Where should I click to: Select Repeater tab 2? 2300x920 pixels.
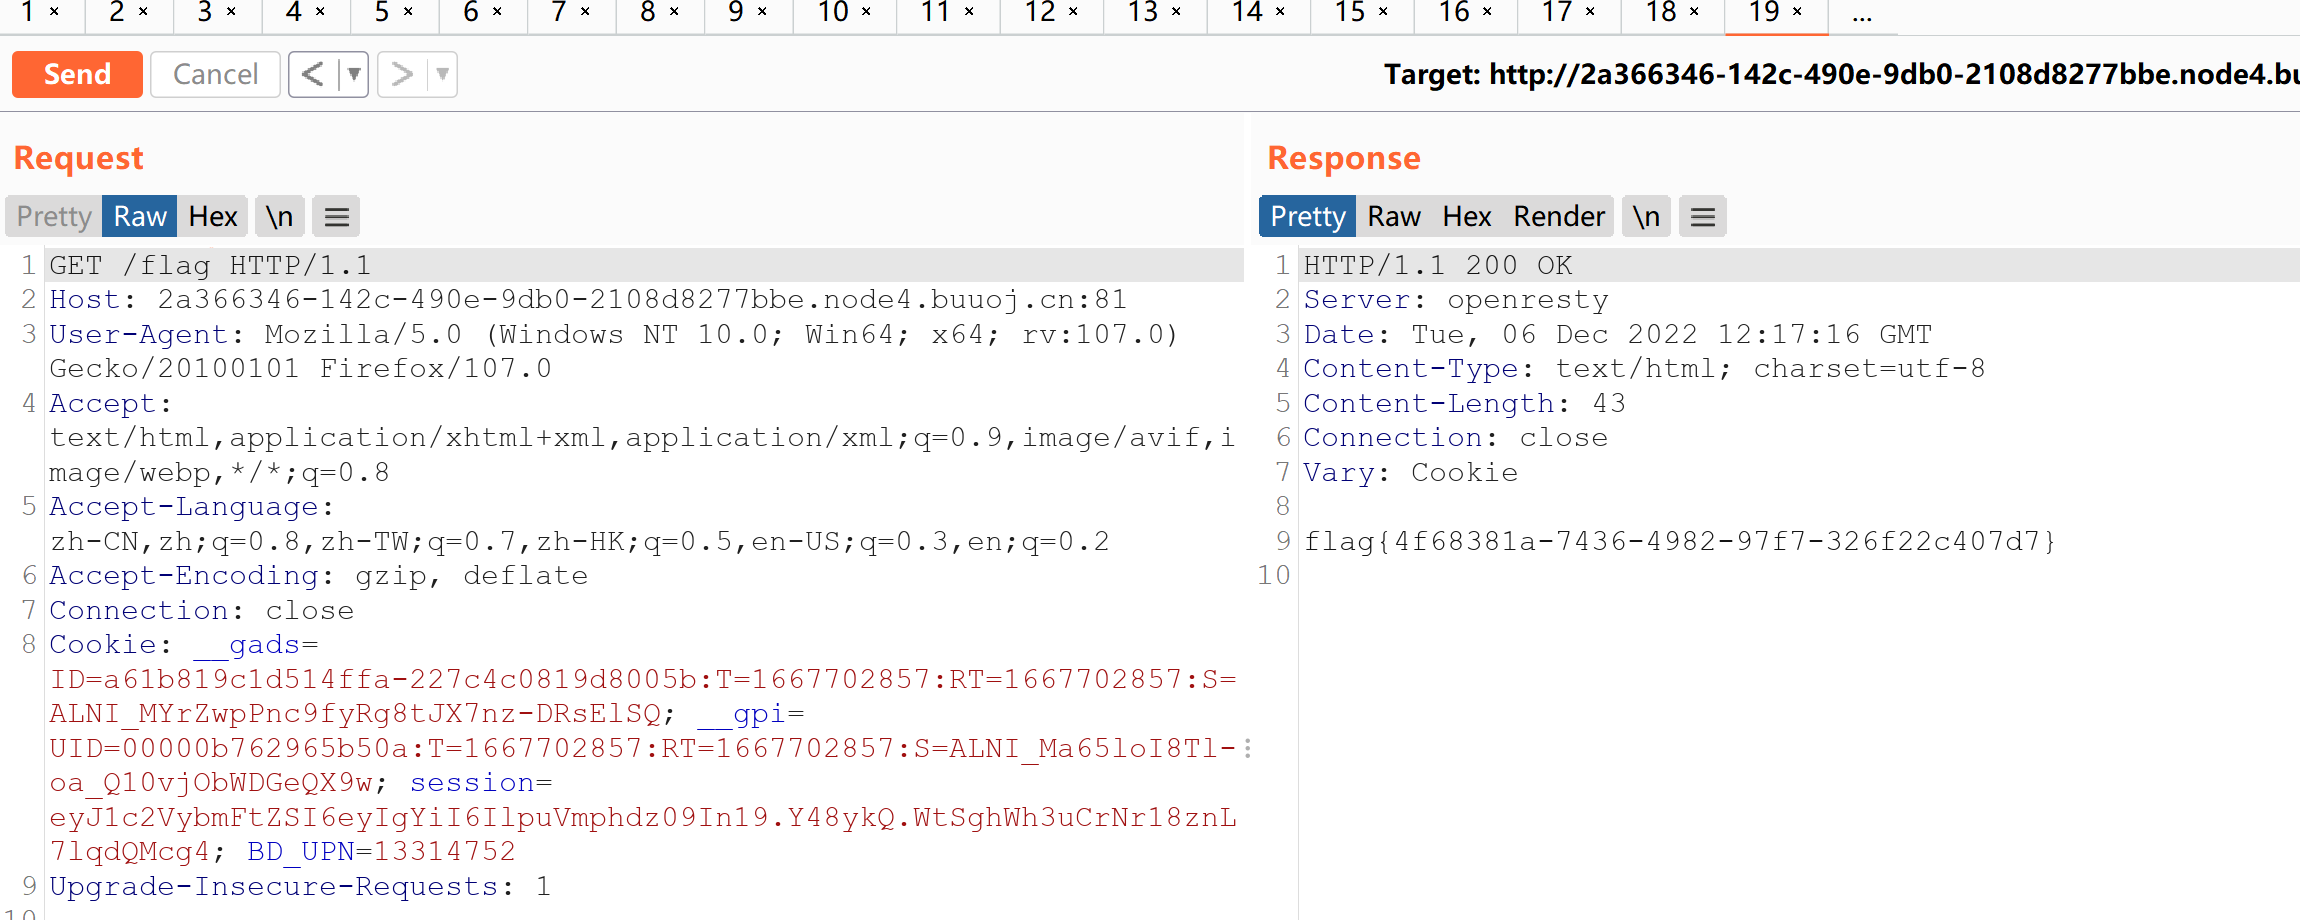pyautogui.click(x=117, y=12)
